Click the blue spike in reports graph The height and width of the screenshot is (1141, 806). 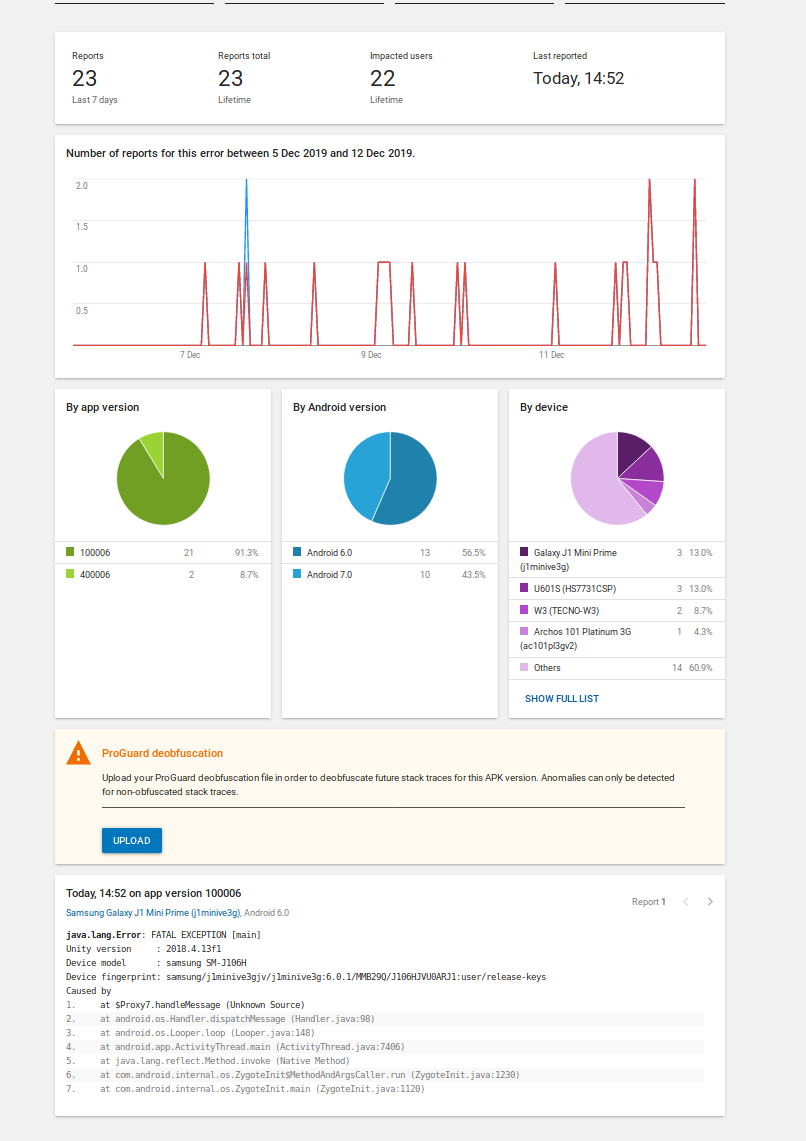[x=247, y=218]
